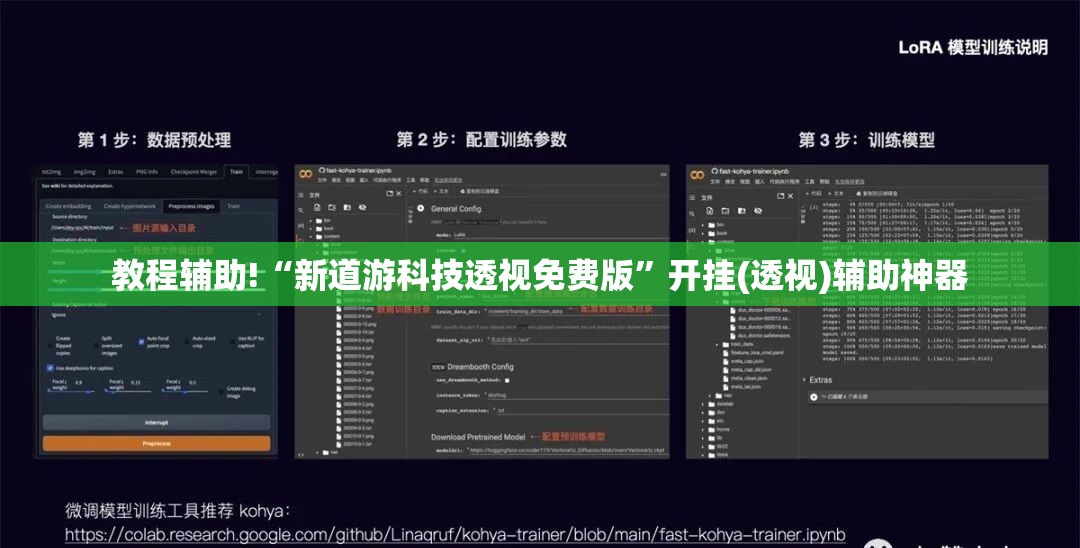Screen dimensions: 1080x548
Task: Click the Interrupt button
Action: pyautogui.click(x=156, y=423)
